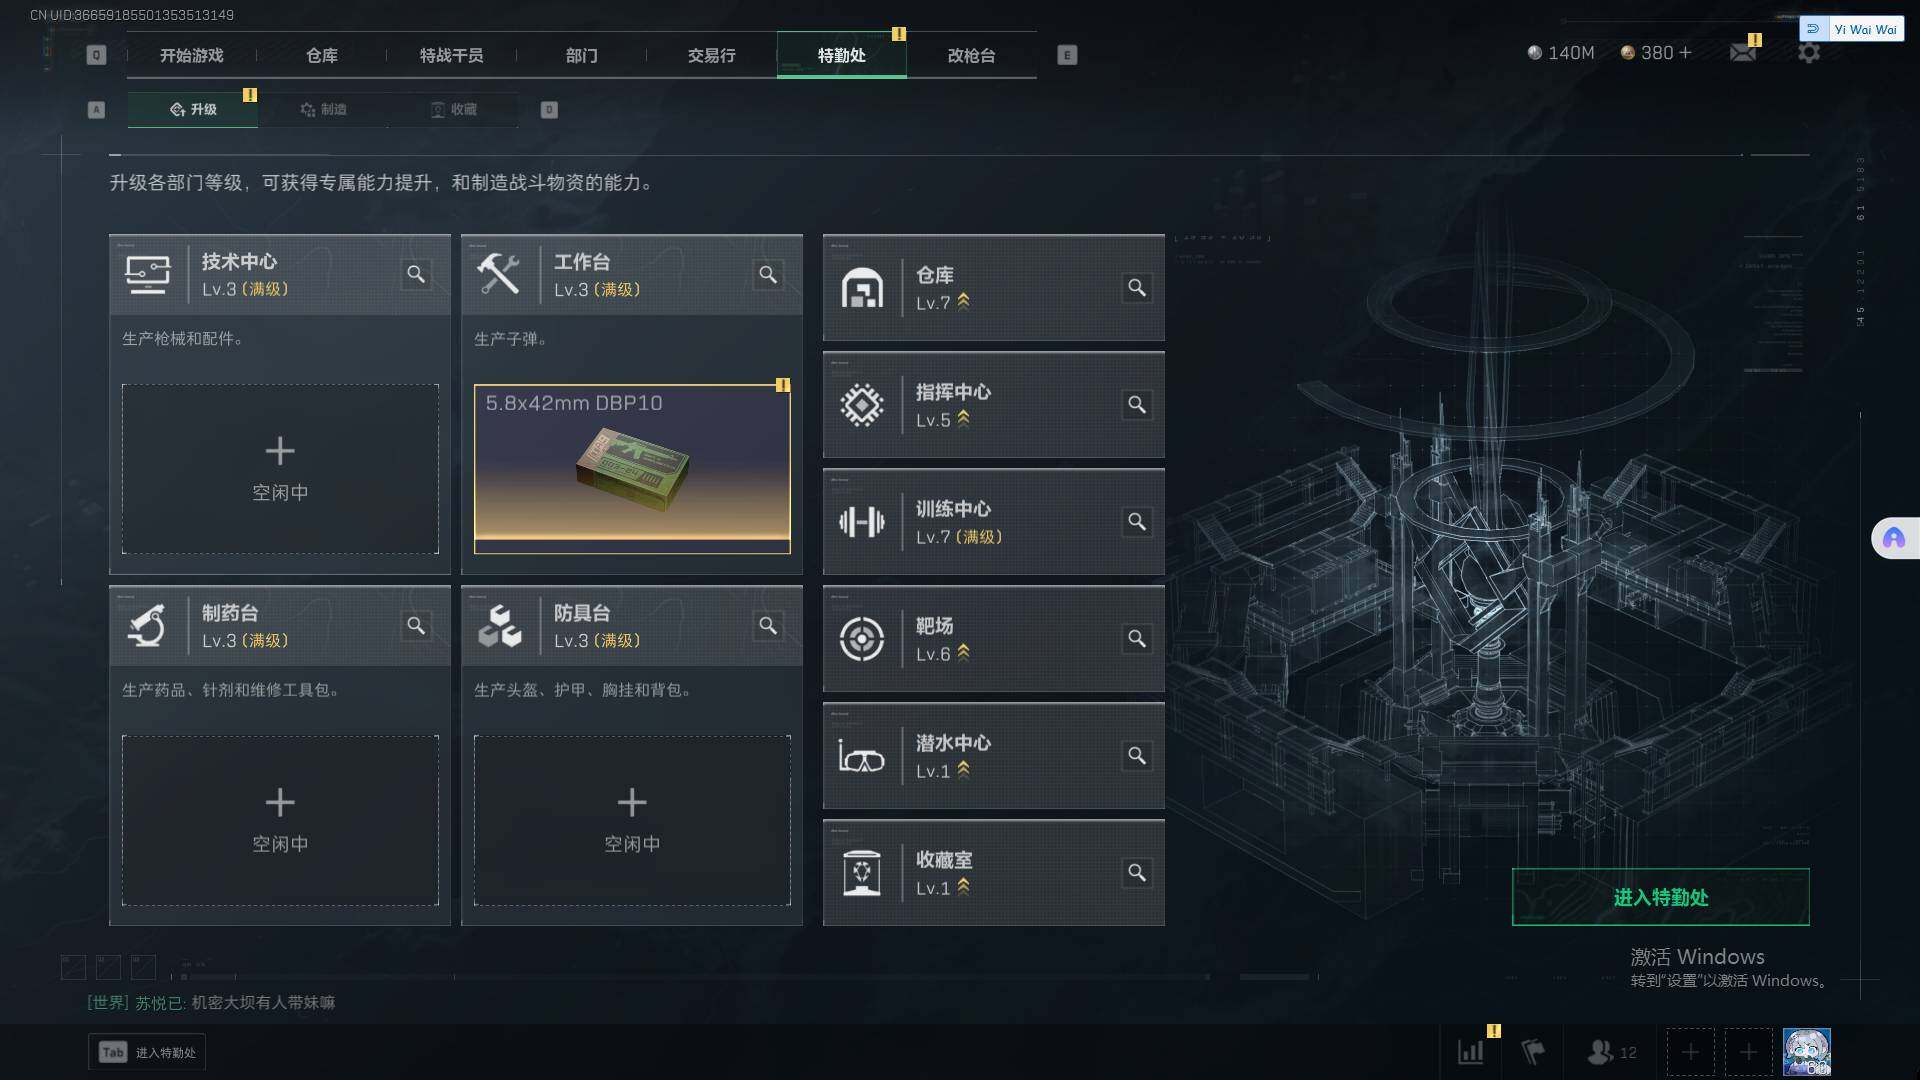Select the 制造 sub-tab

323,109
